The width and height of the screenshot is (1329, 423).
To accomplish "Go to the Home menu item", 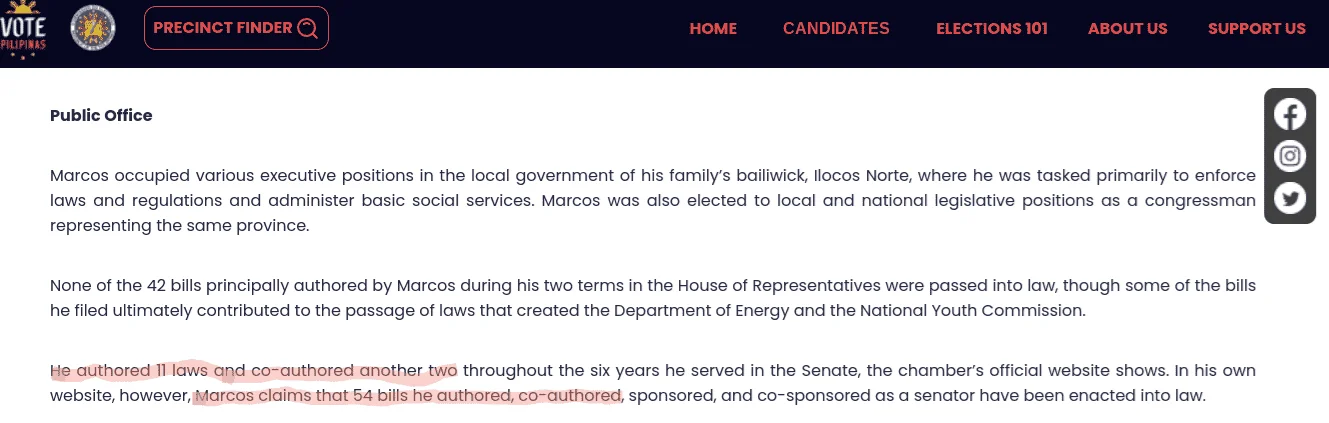I will tap(713, 29).
